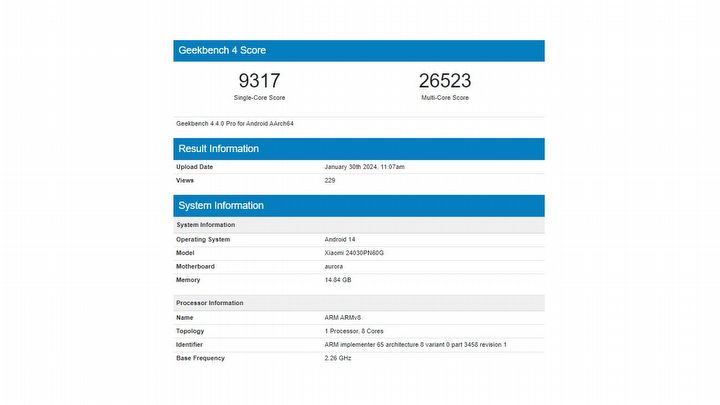Click the Result Information header bar

click(358, 148)
